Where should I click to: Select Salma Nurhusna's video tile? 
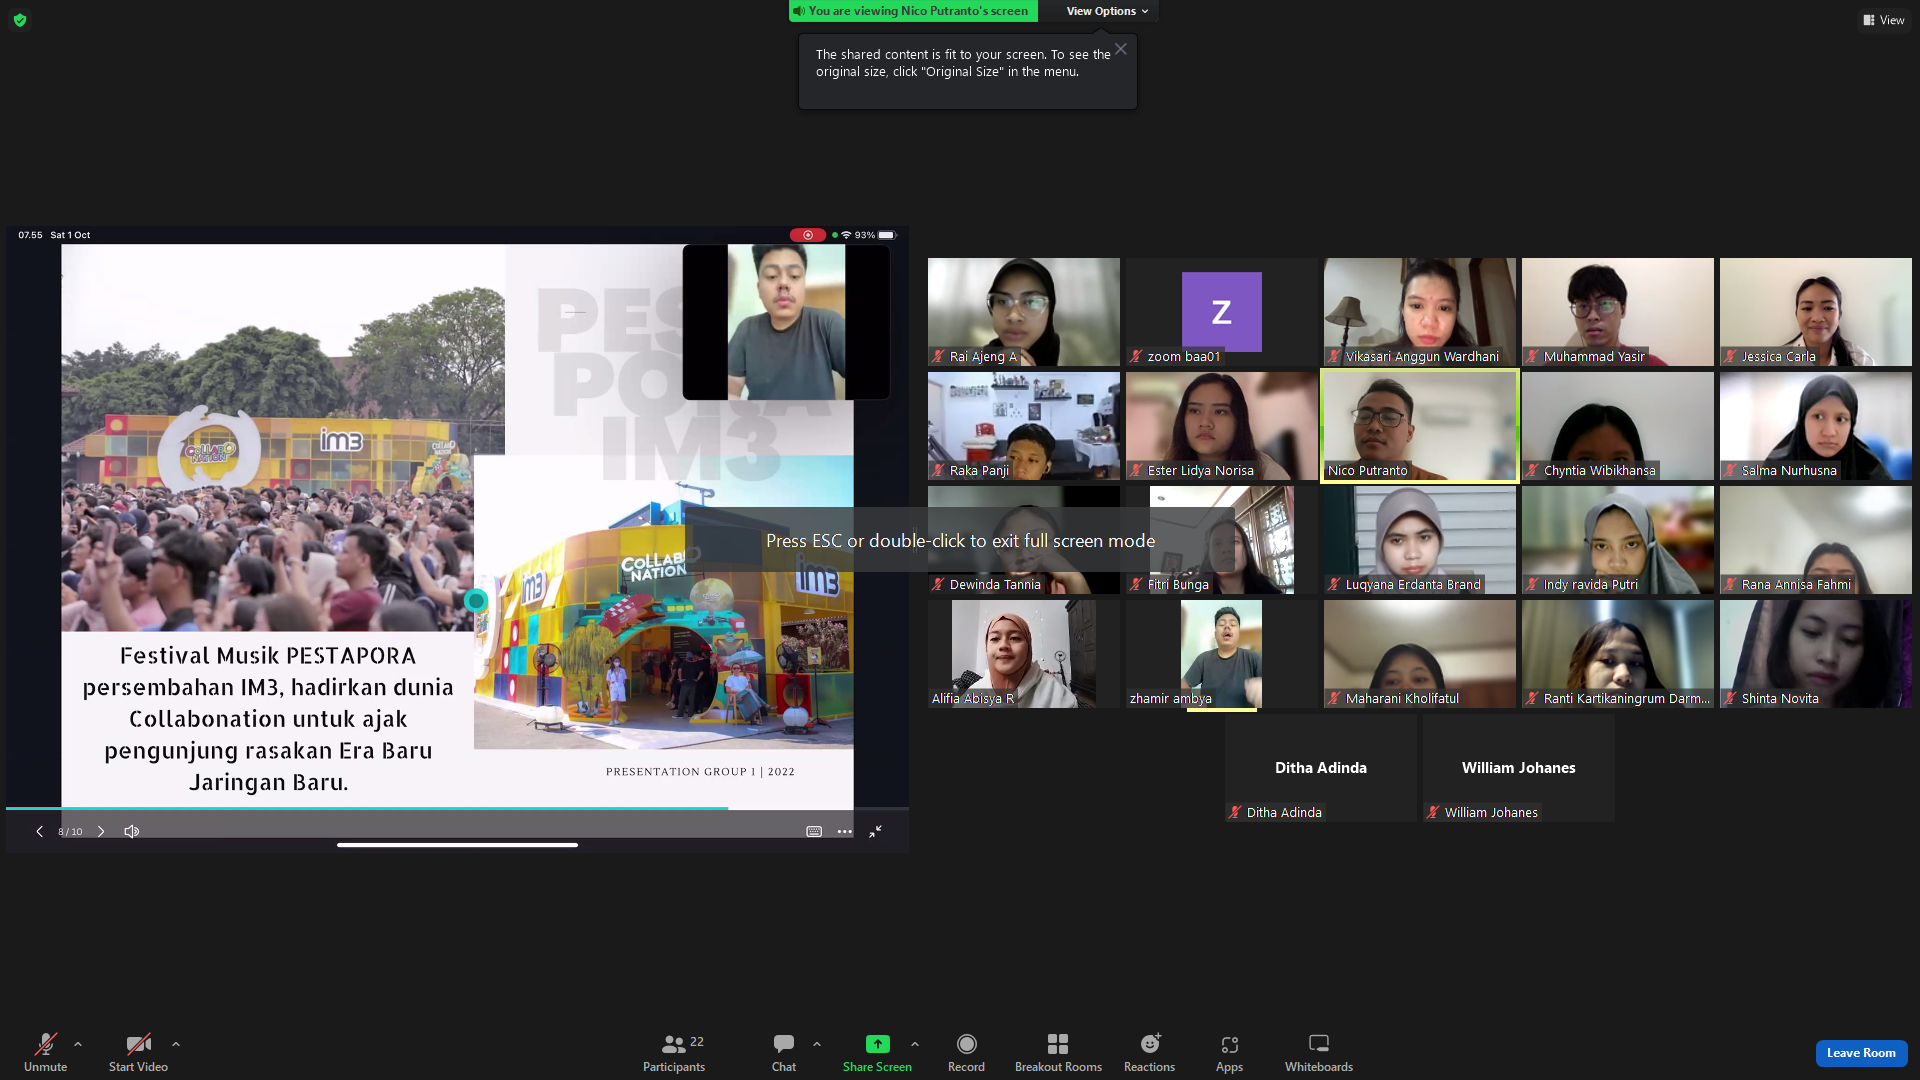pos(1816,426)
